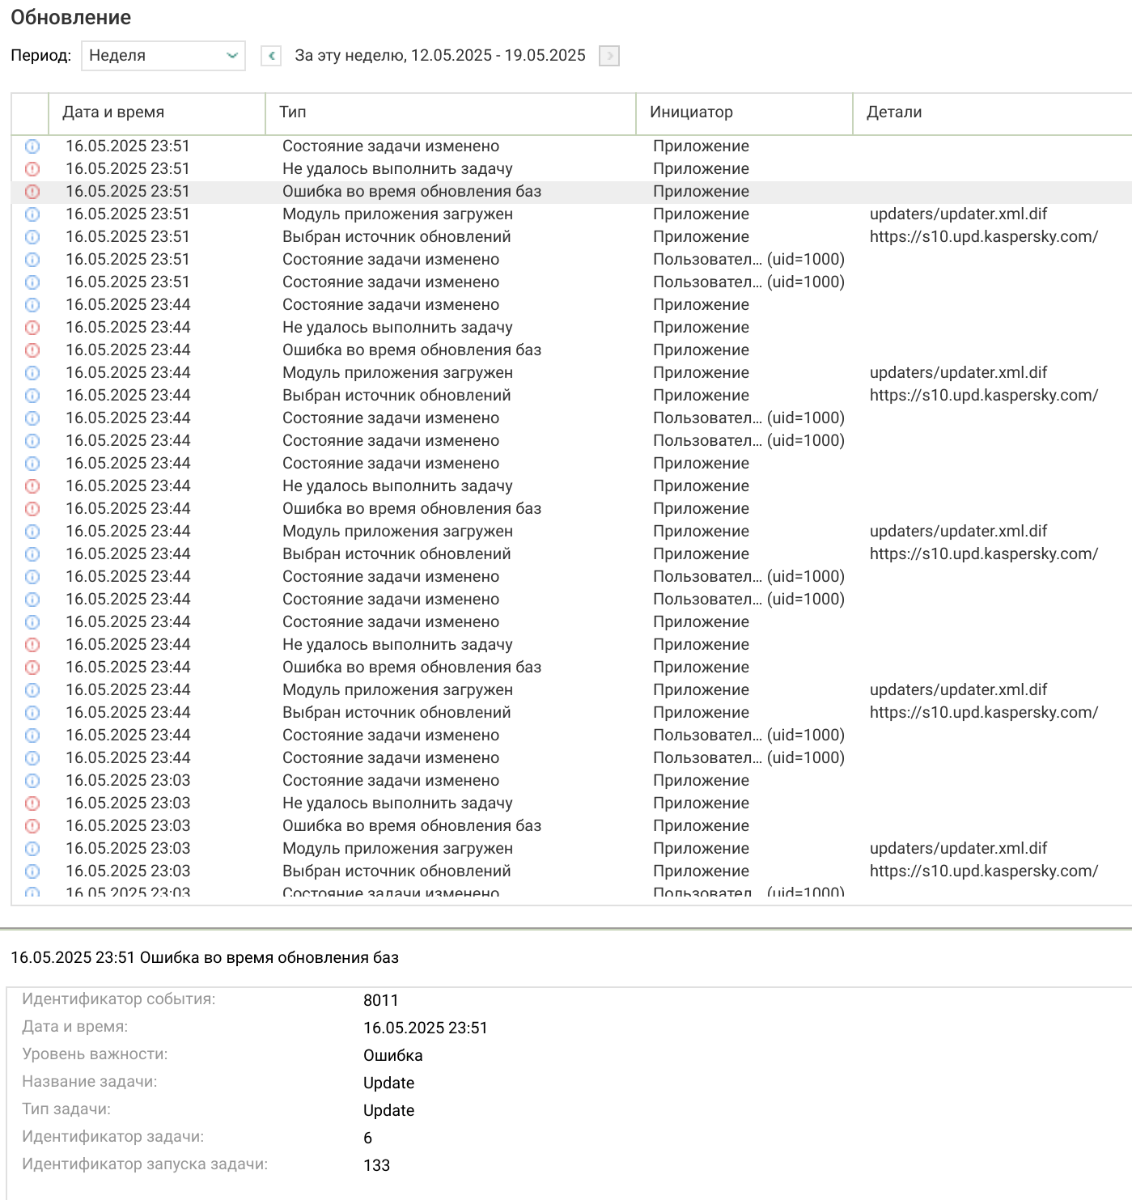The height and width of the screenshot is (1200, 1132).
Task: Select 23:03 Не удалось выполнить задачу row
Action: pos(572,803)
